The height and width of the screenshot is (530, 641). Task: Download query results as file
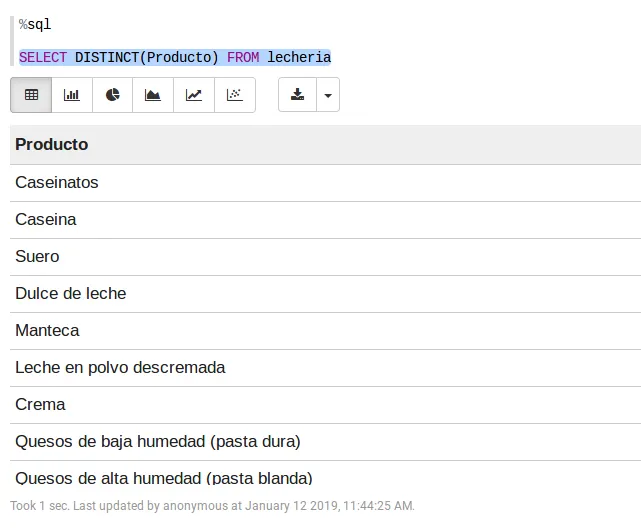(297, 95)
